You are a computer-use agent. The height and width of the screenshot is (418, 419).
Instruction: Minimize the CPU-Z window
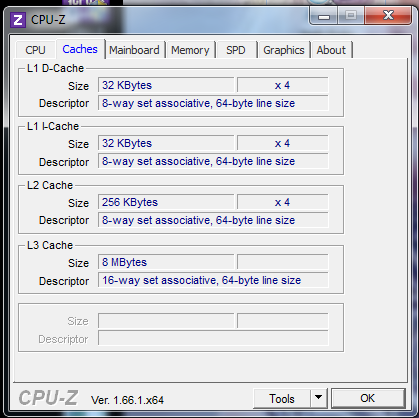[x=323, y=15]
